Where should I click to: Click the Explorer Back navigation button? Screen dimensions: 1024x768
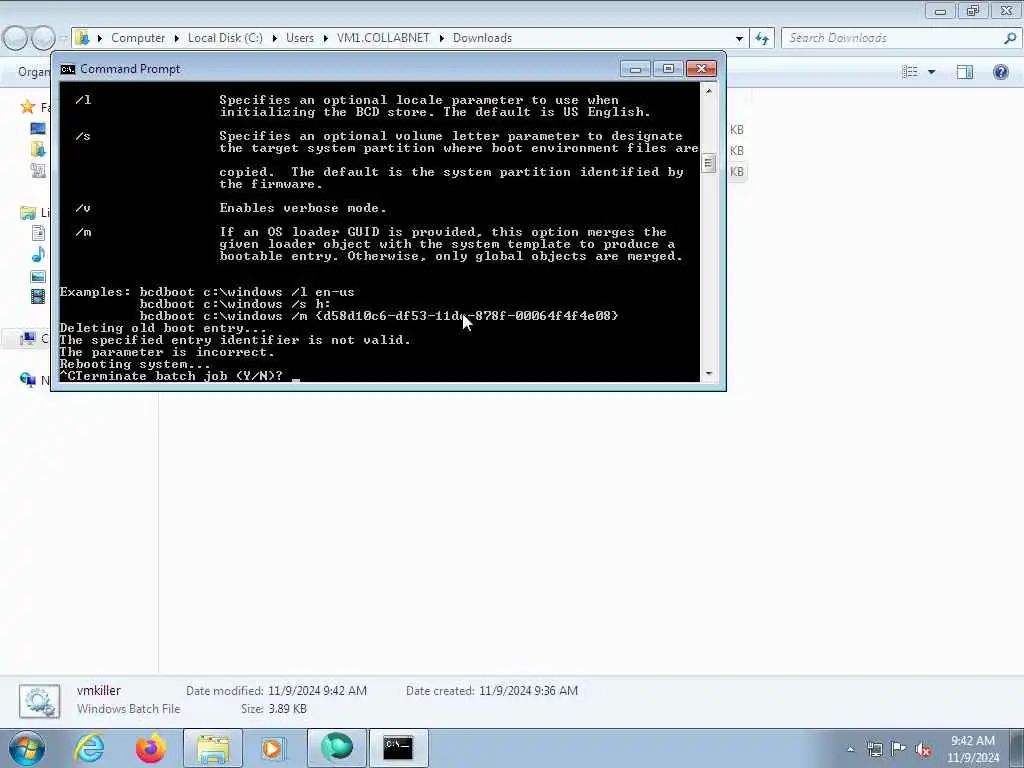click(15, 39)
